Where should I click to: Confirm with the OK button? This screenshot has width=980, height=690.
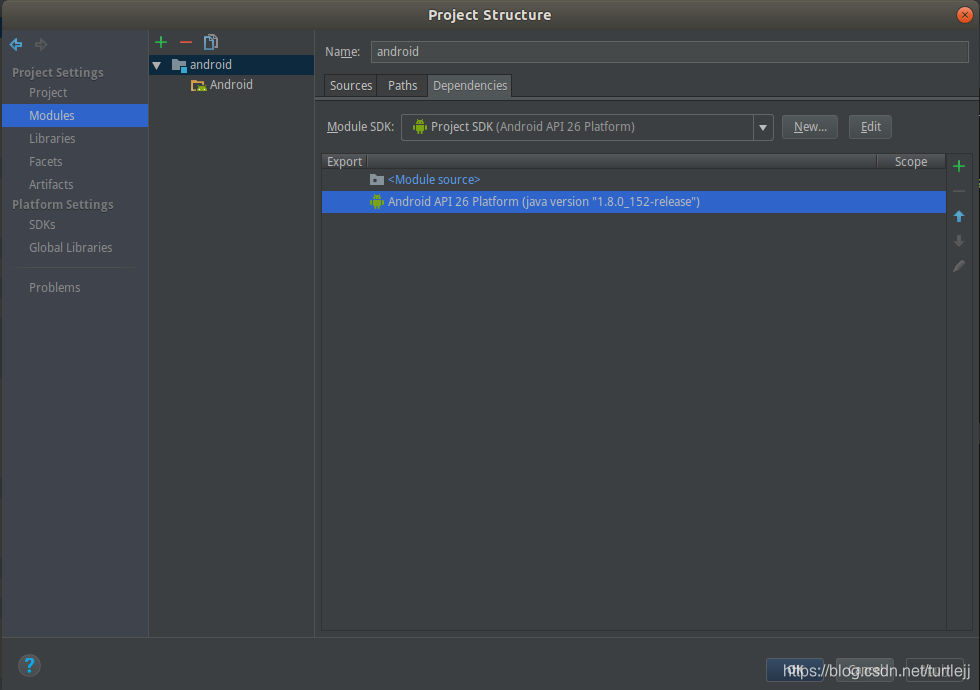tap(794, 670)
